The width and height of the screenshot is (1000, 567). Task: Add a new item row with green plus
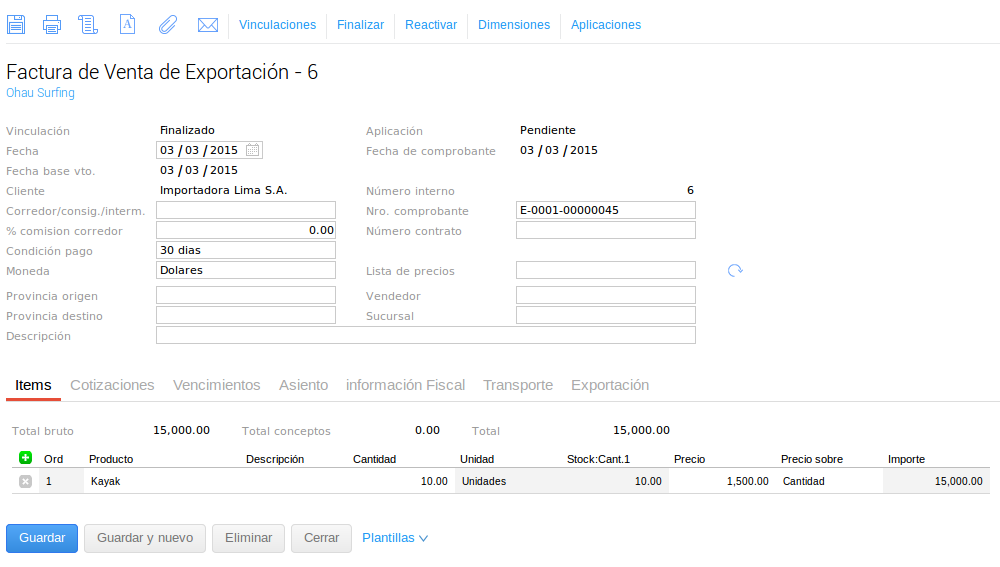click(x=26, y=457)
